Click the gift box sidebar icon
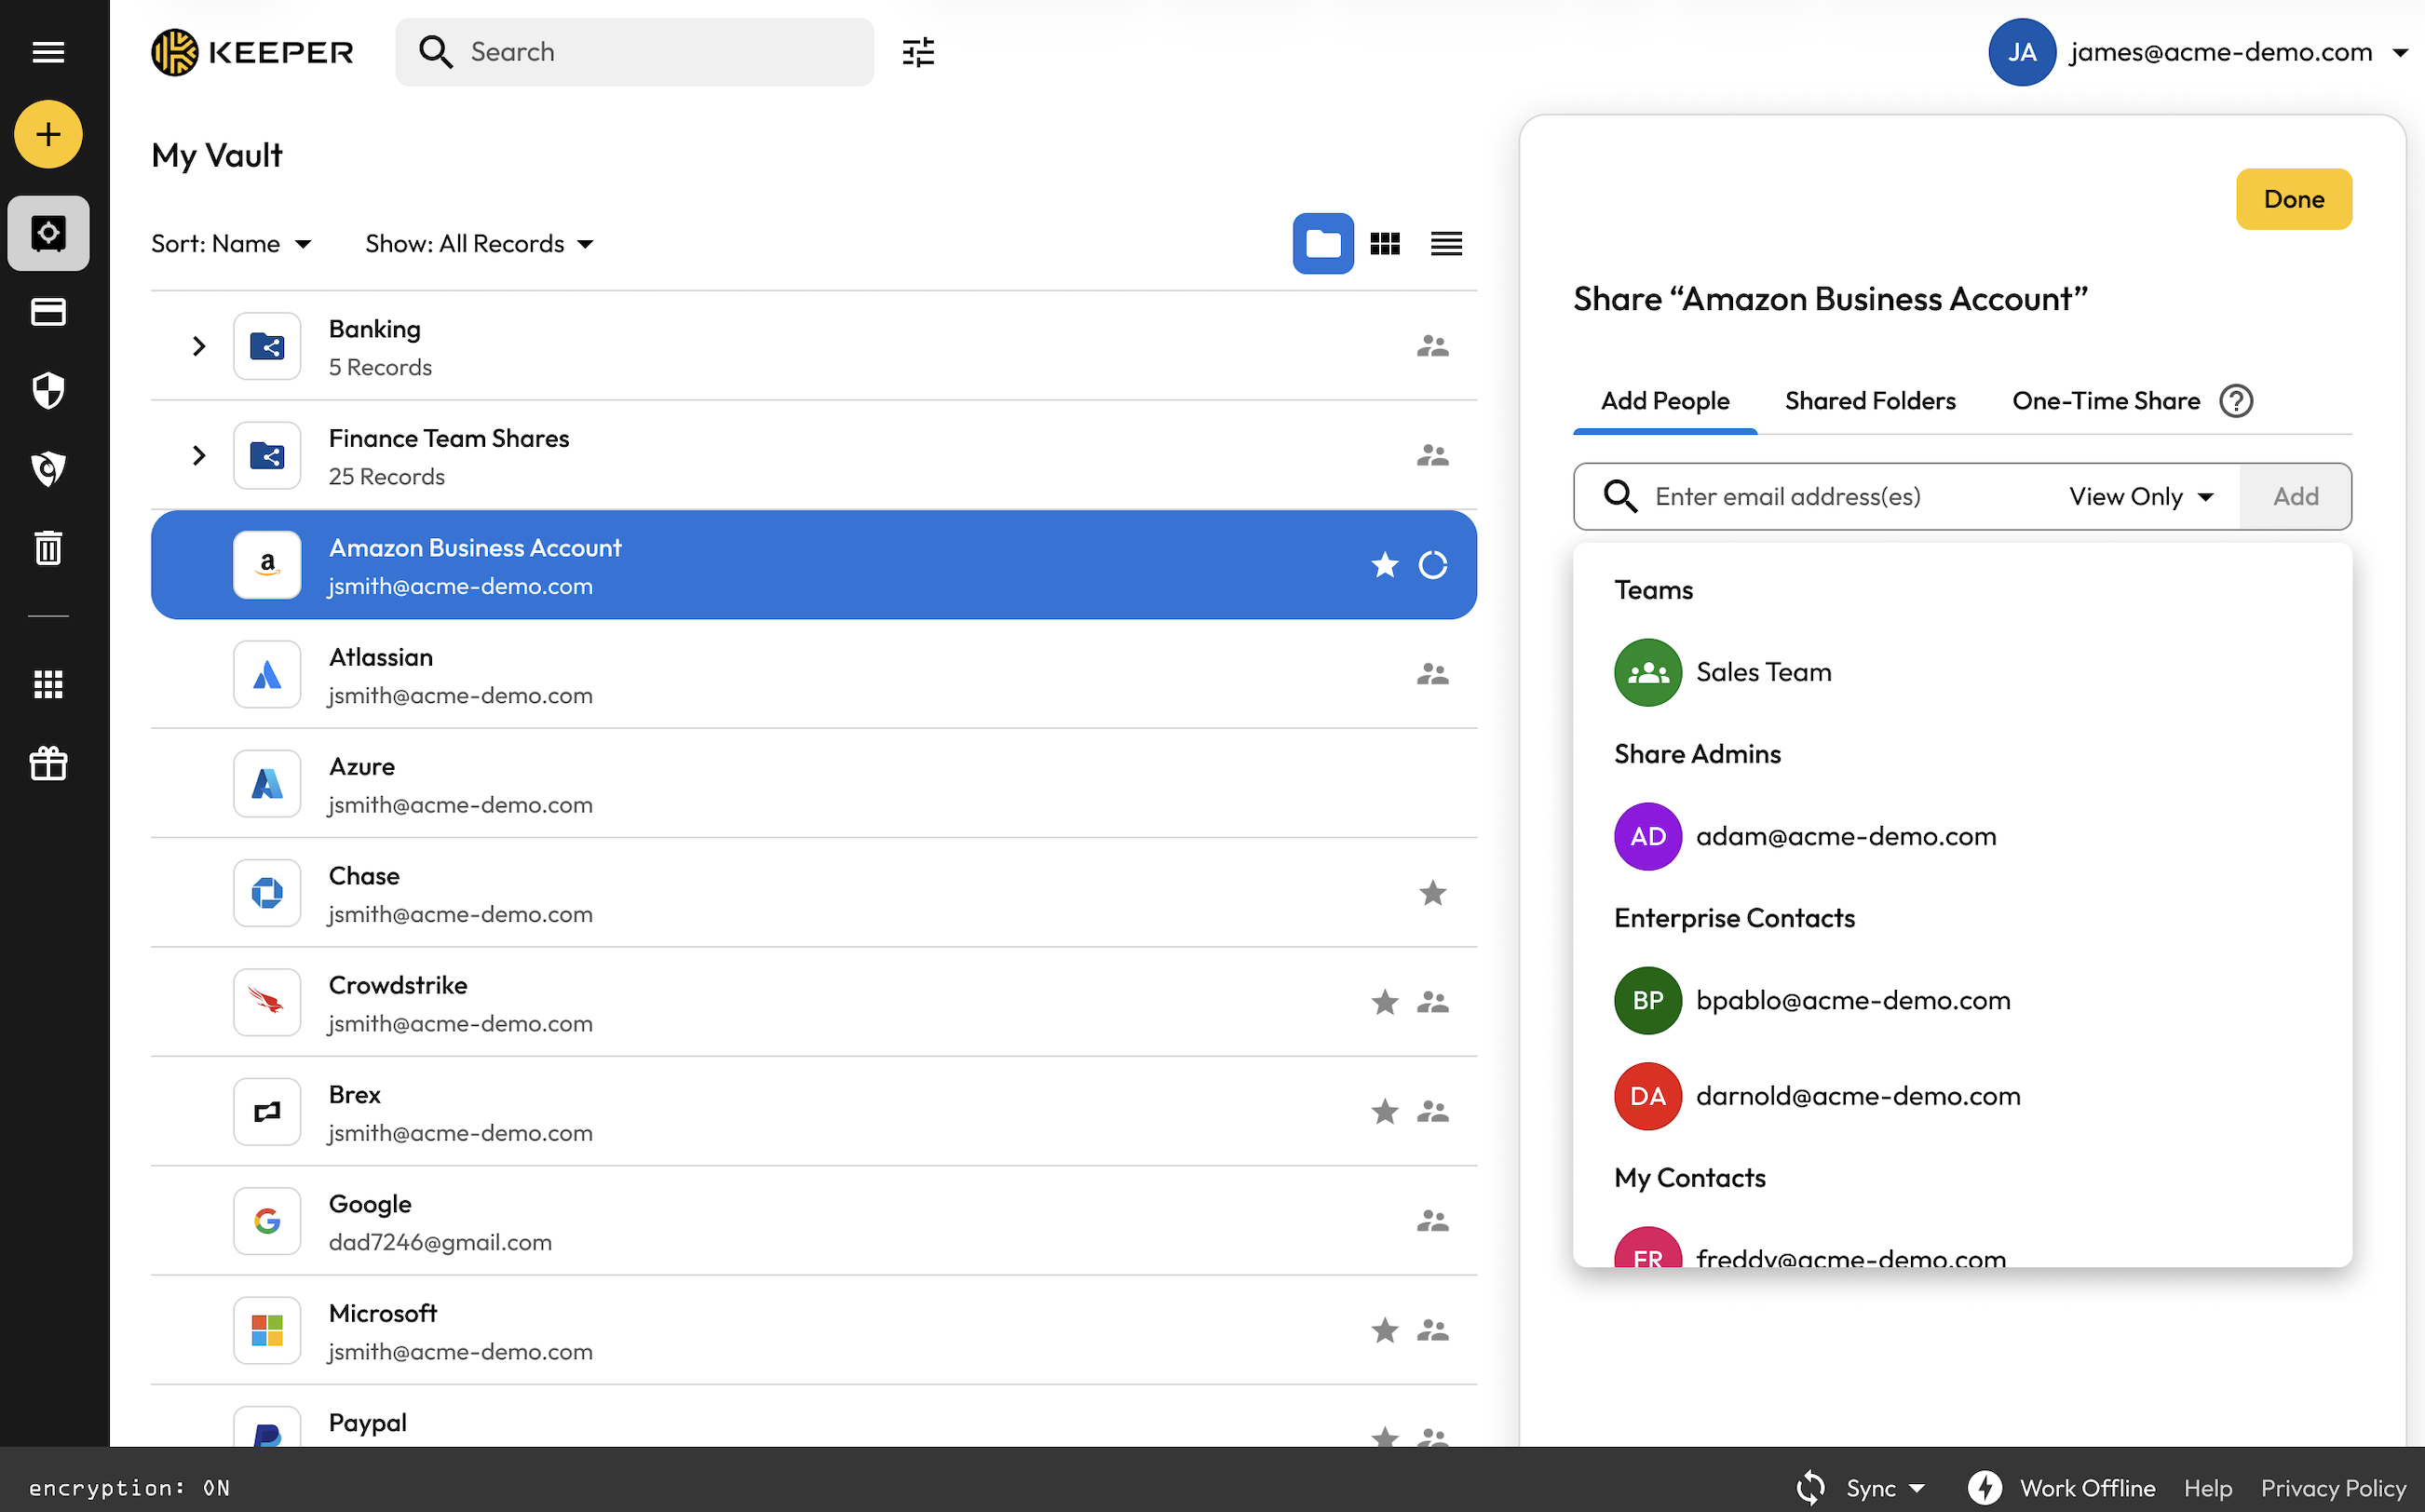This screenshot has height=1512, width=2425. [x=48, y=764]
